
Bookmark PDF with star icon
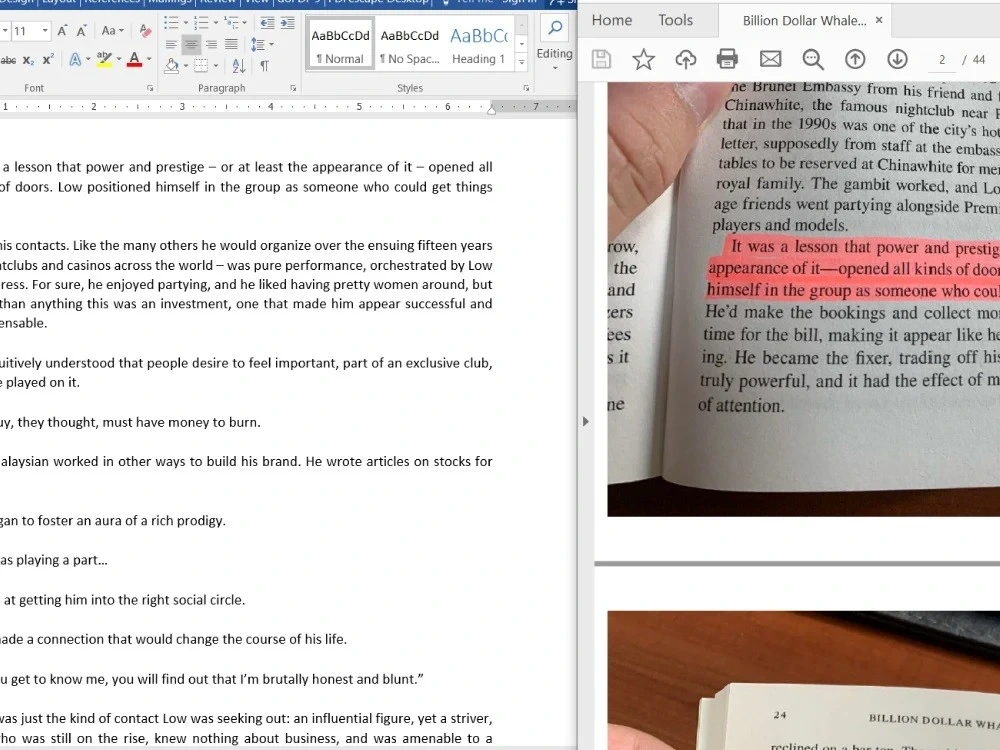643,59
